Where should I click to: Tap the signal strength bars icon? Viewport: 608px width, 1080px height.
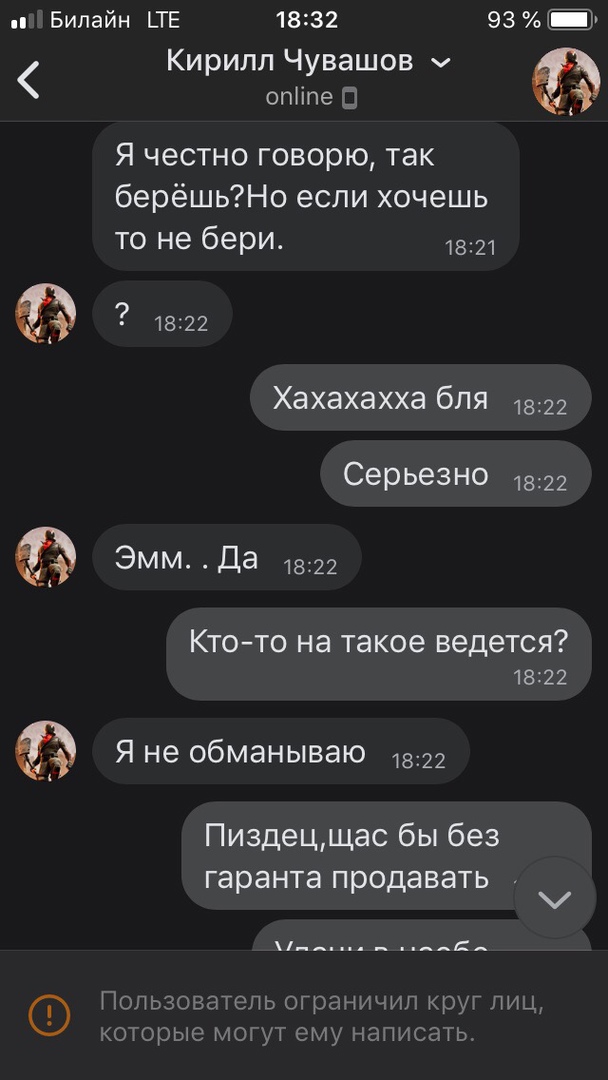pos(27,20)
